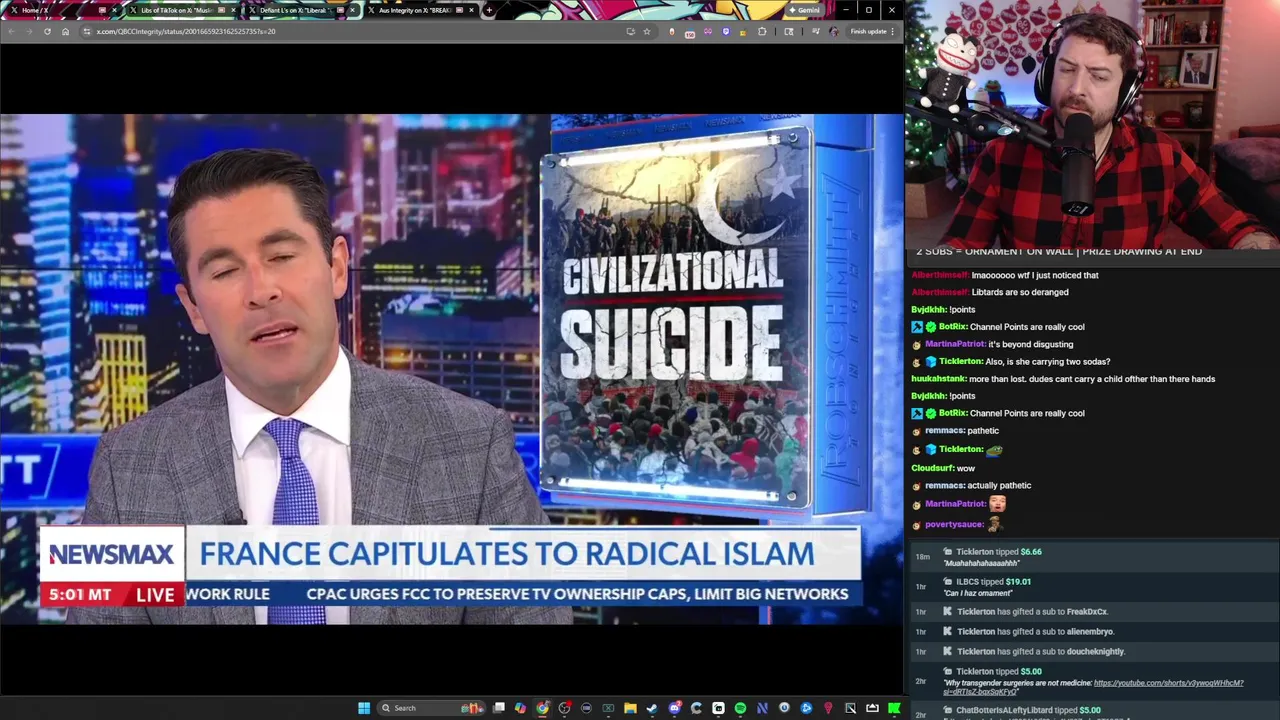This screenshot has width=1280, height=720.
Task: Close the Home / X tab
Action: click(114, 10)
